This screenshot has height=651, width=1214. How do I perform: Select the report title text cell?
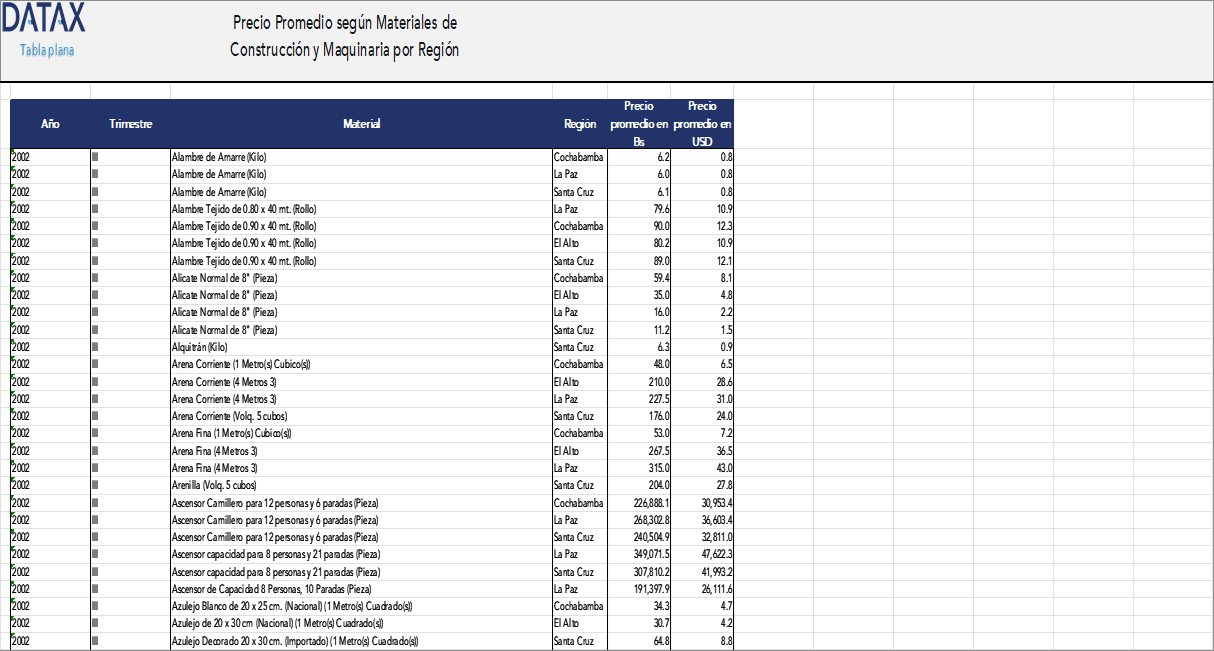tap(344, 36)
